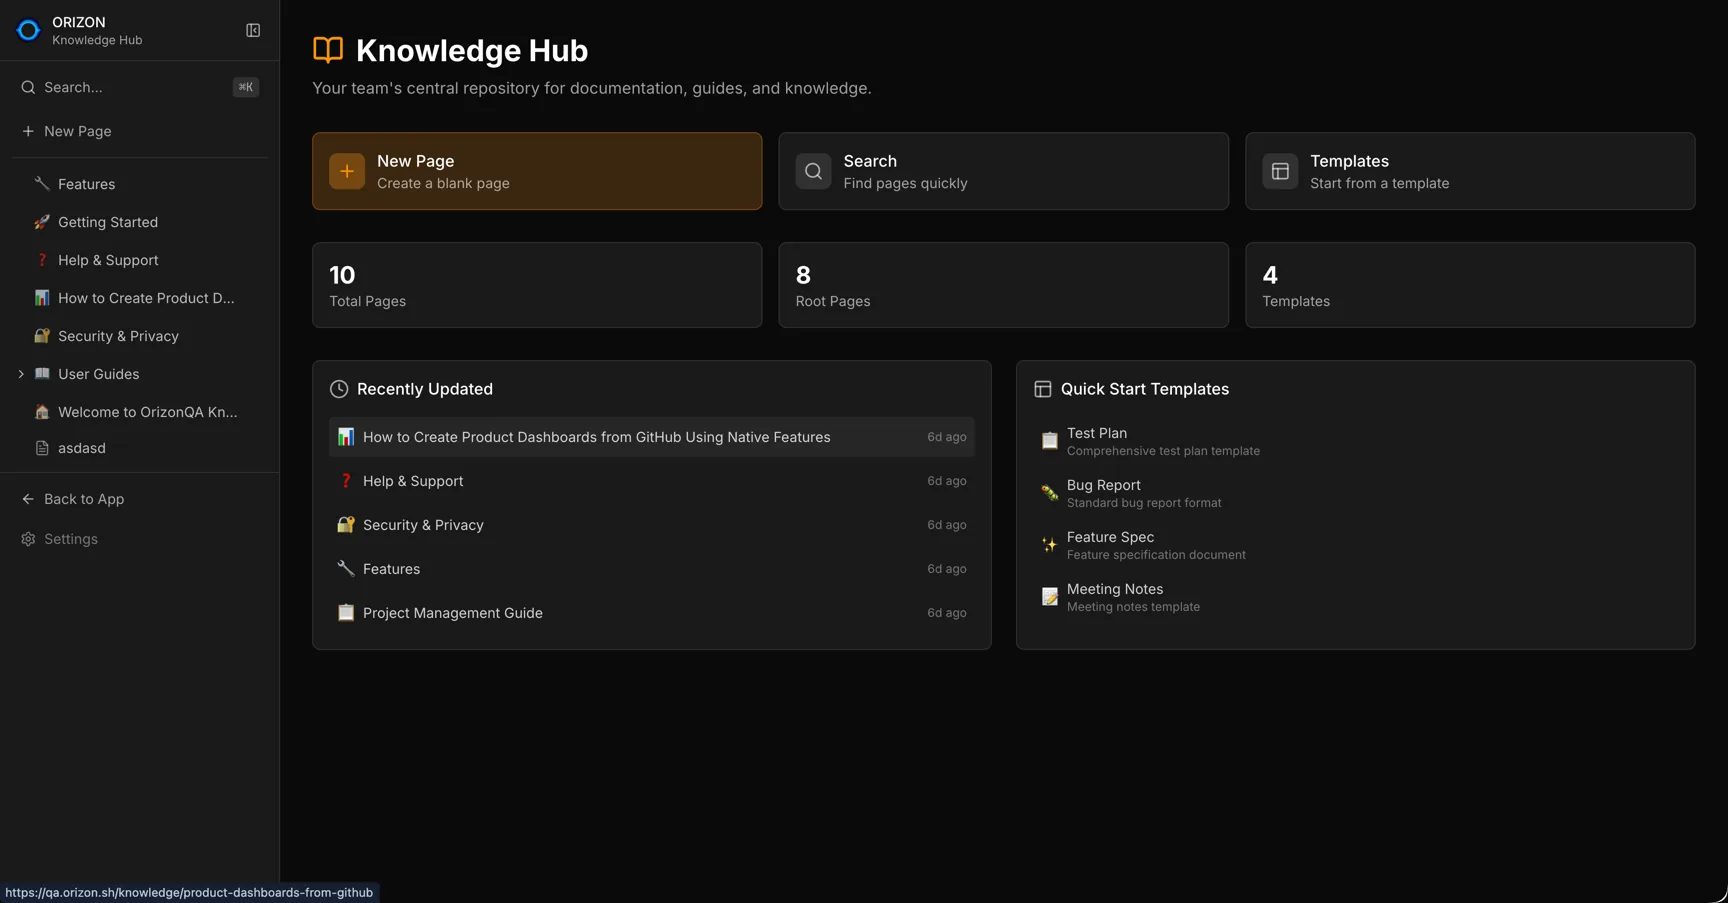Click the Meeting Notes template icon
The height and width of the screenshot is (903, 1728).
point(1049,596)
